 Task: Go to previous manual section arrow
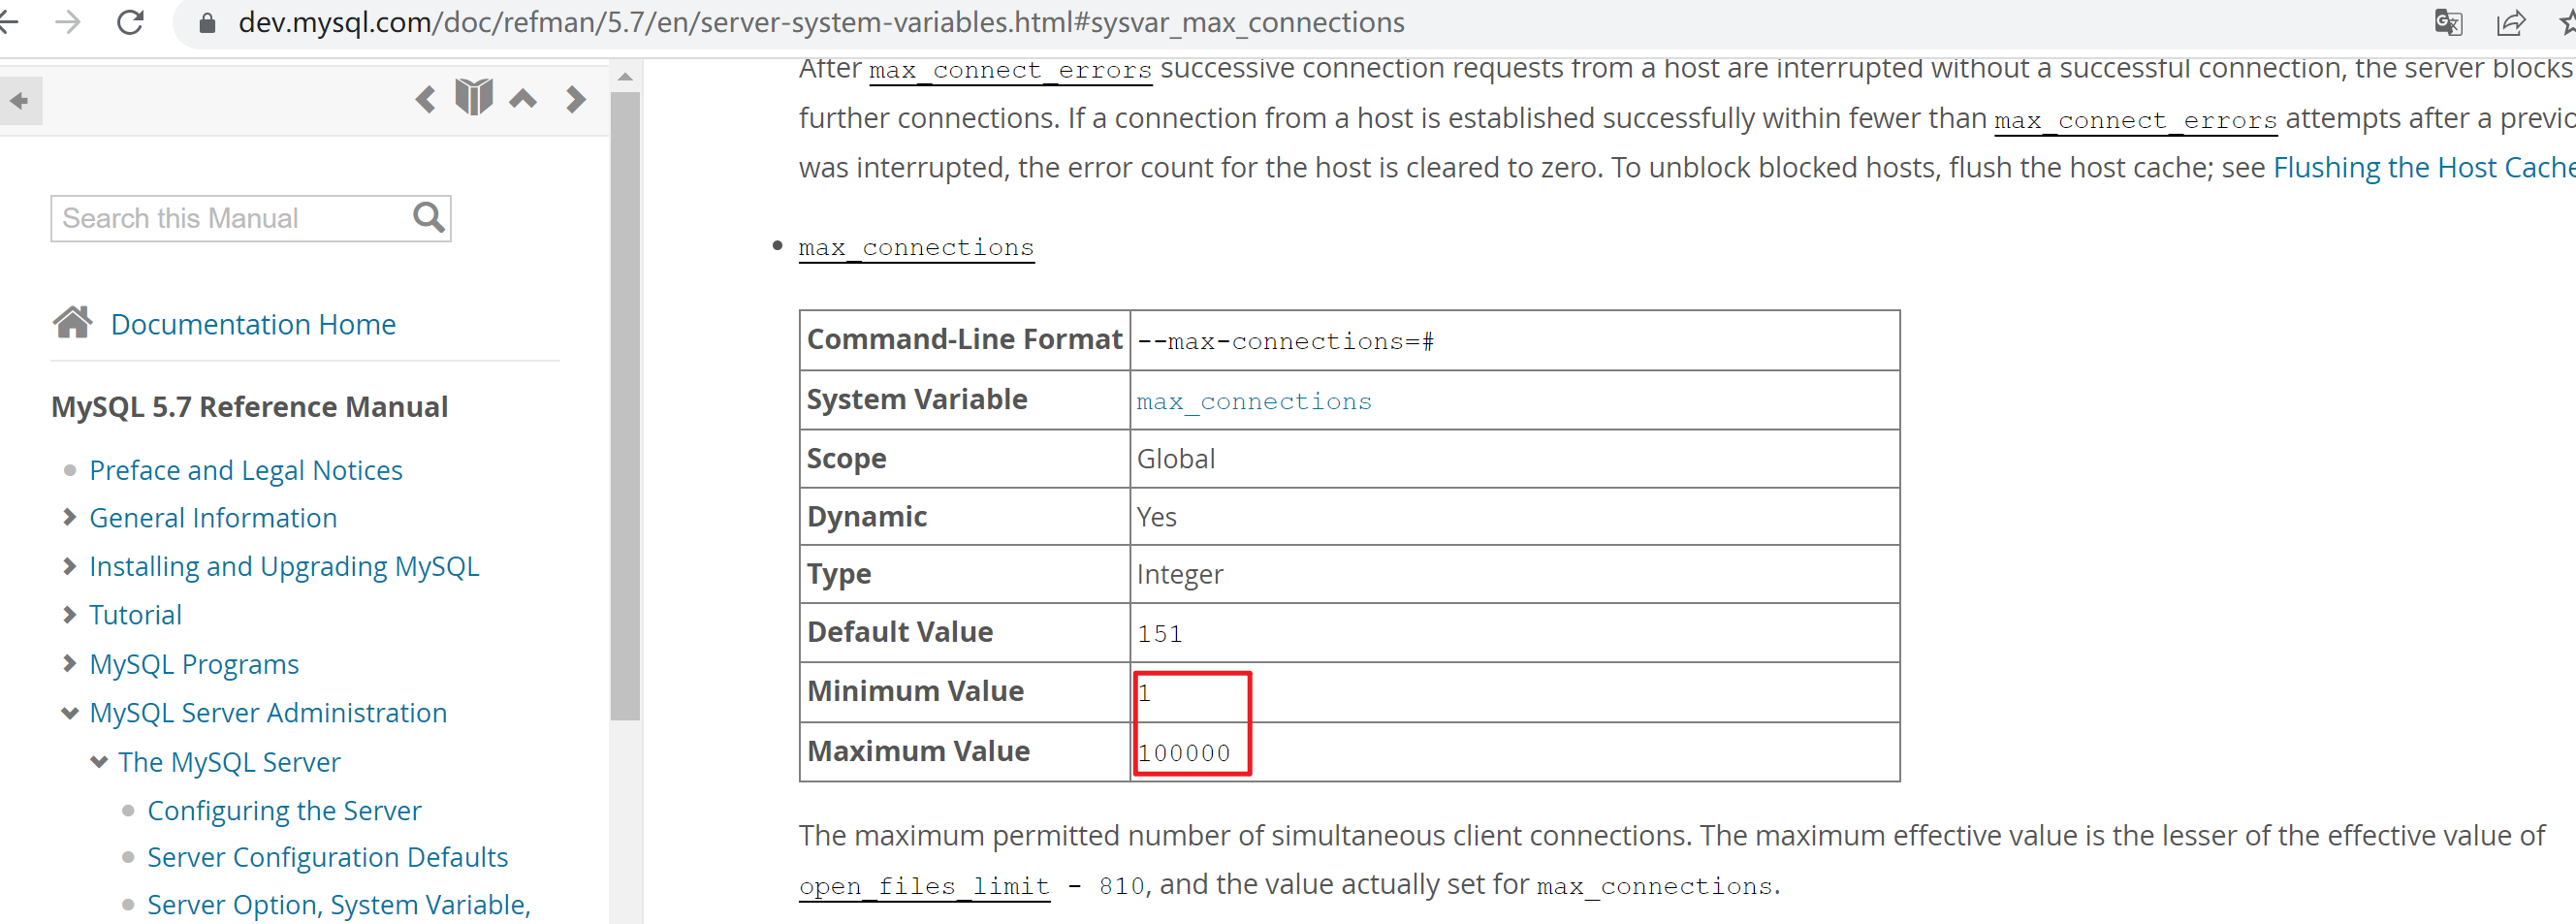tap(426, 99)
